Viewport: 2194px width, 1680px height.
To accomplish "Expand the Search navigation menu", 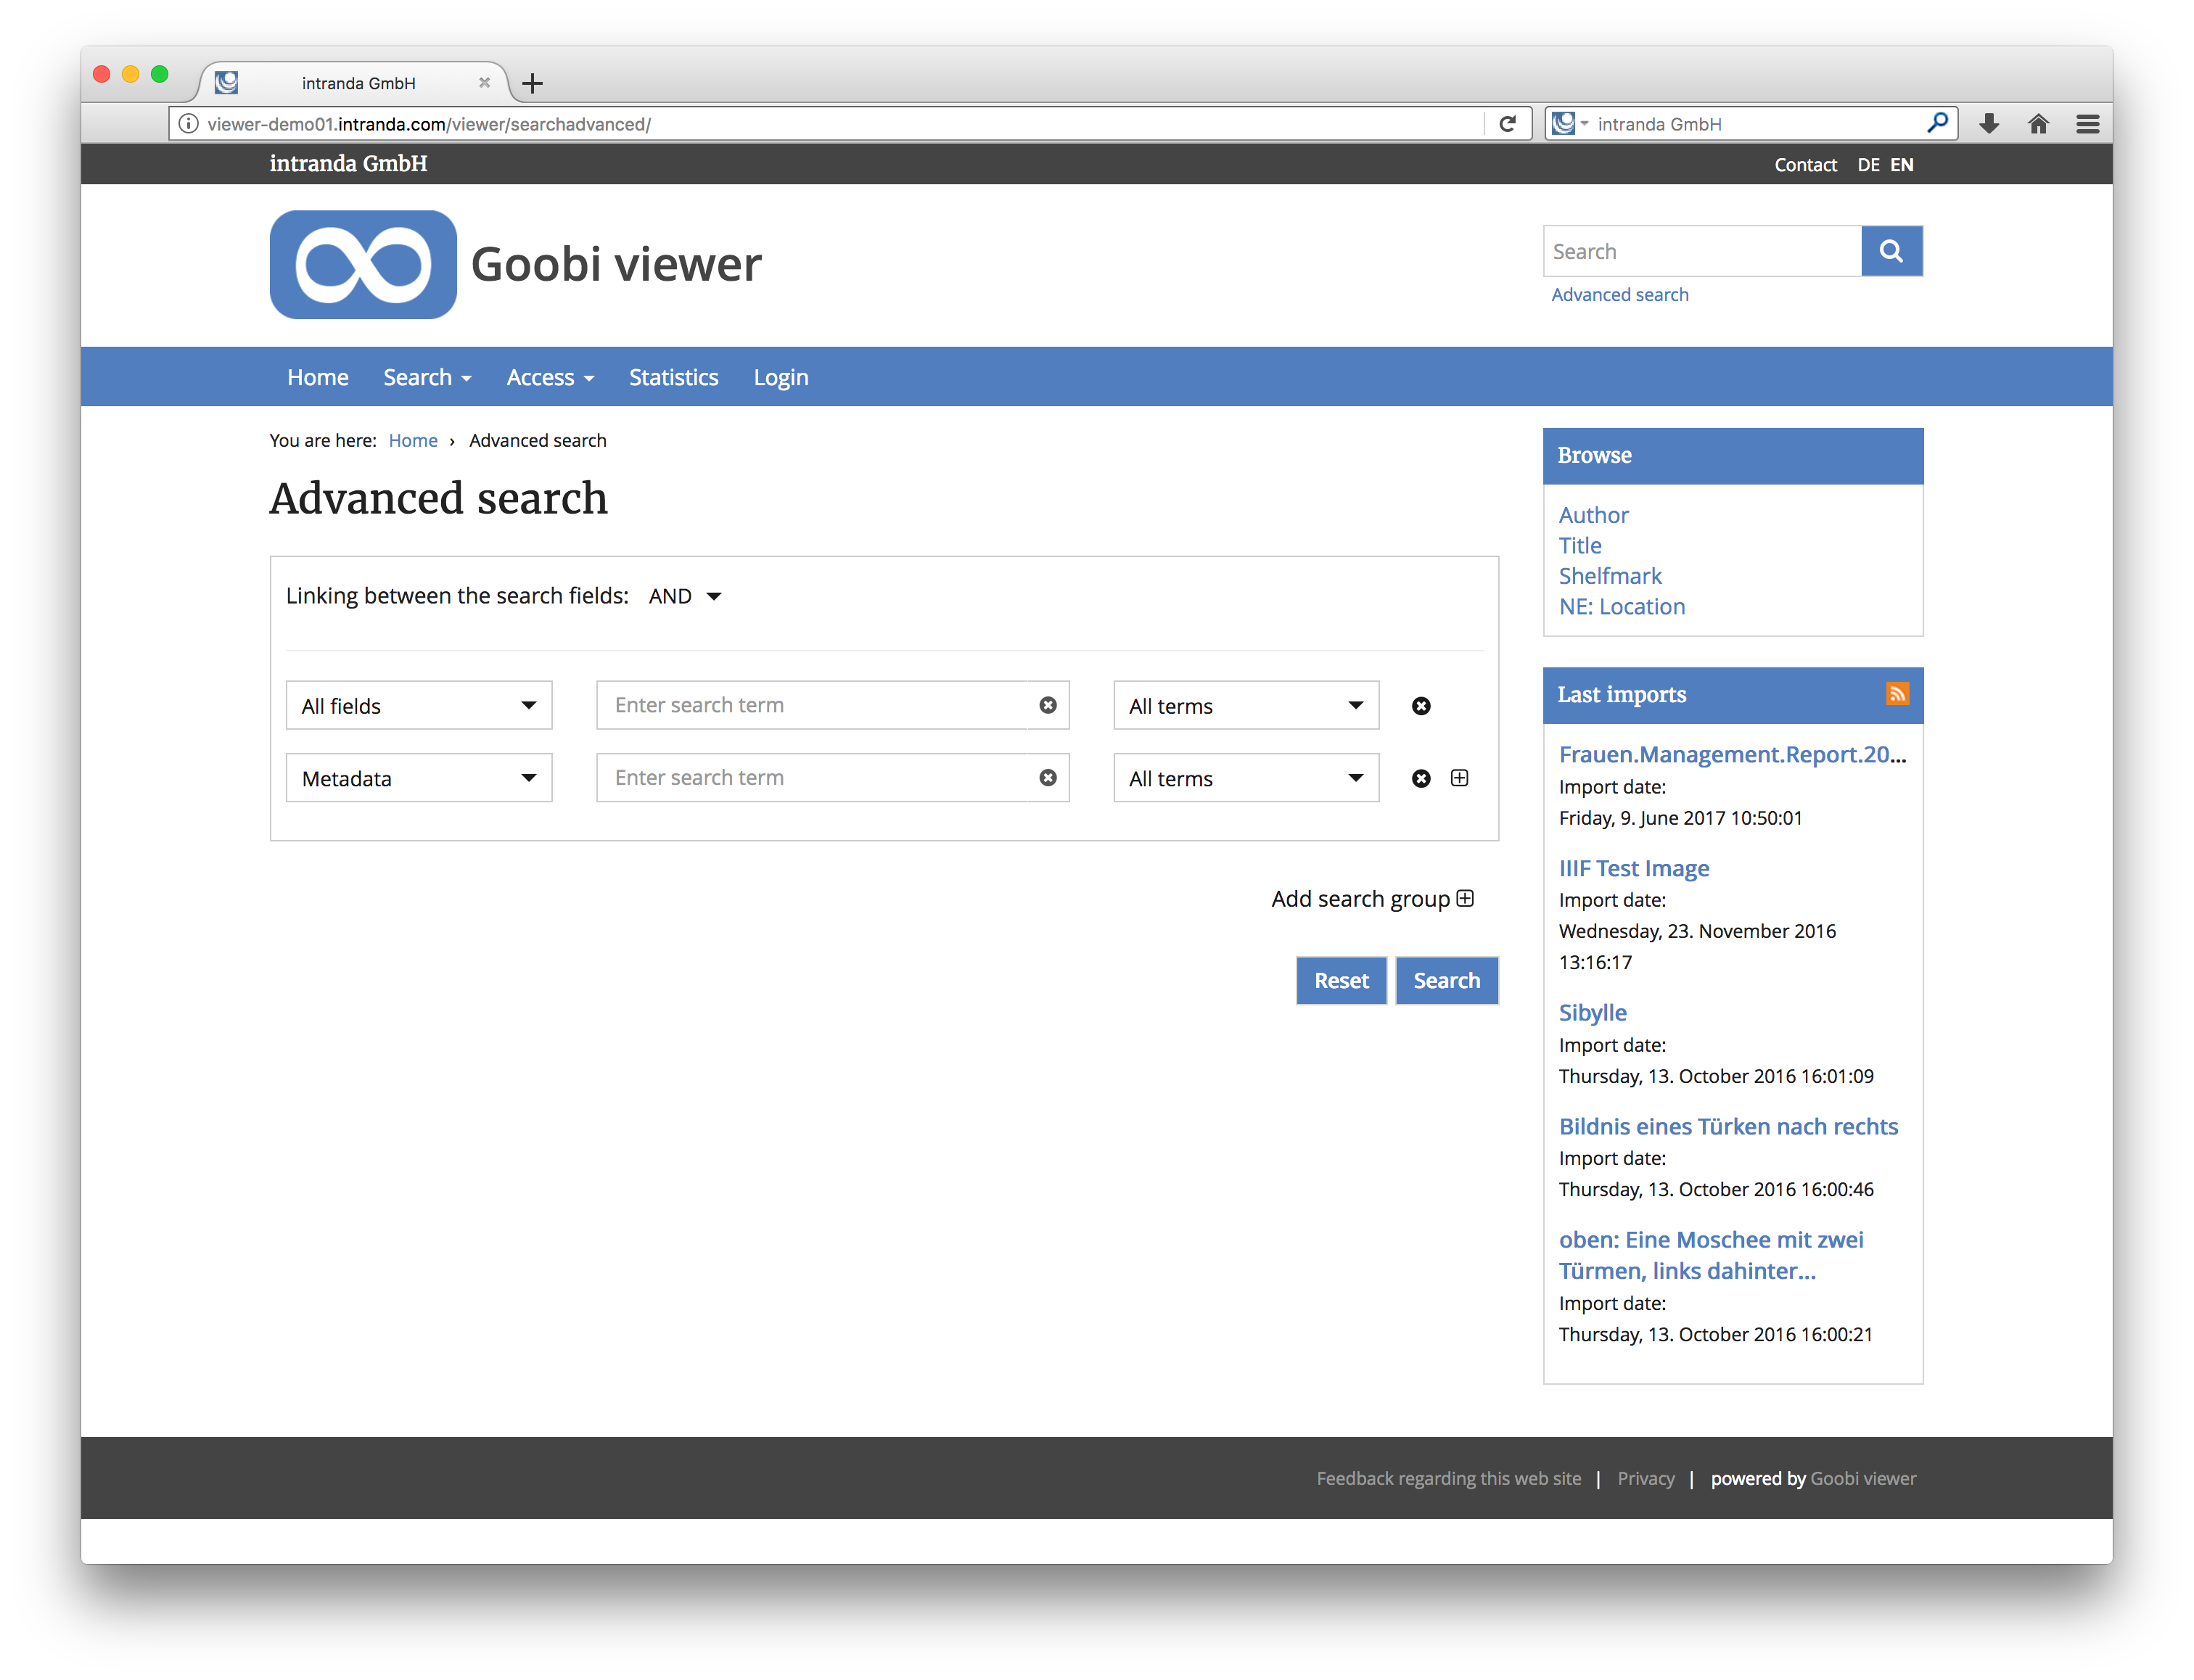I will click(x=427, y=377).
